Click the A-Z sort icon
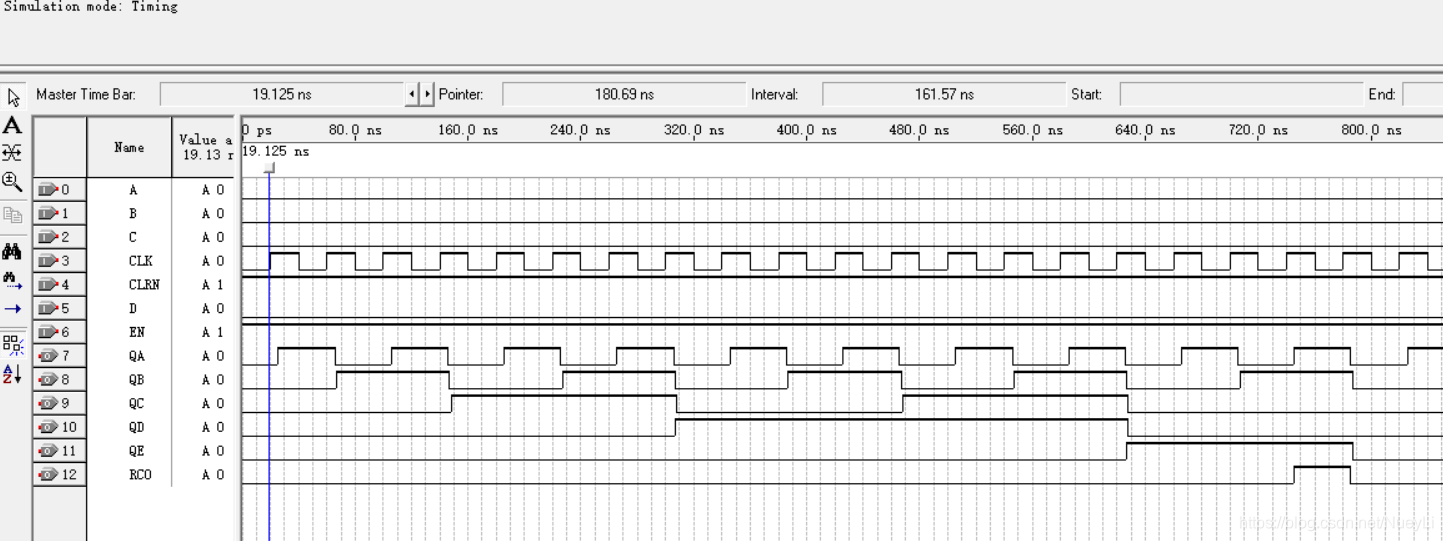The width and height of the screenshot is (1443, 541). (x=12, y=374)
